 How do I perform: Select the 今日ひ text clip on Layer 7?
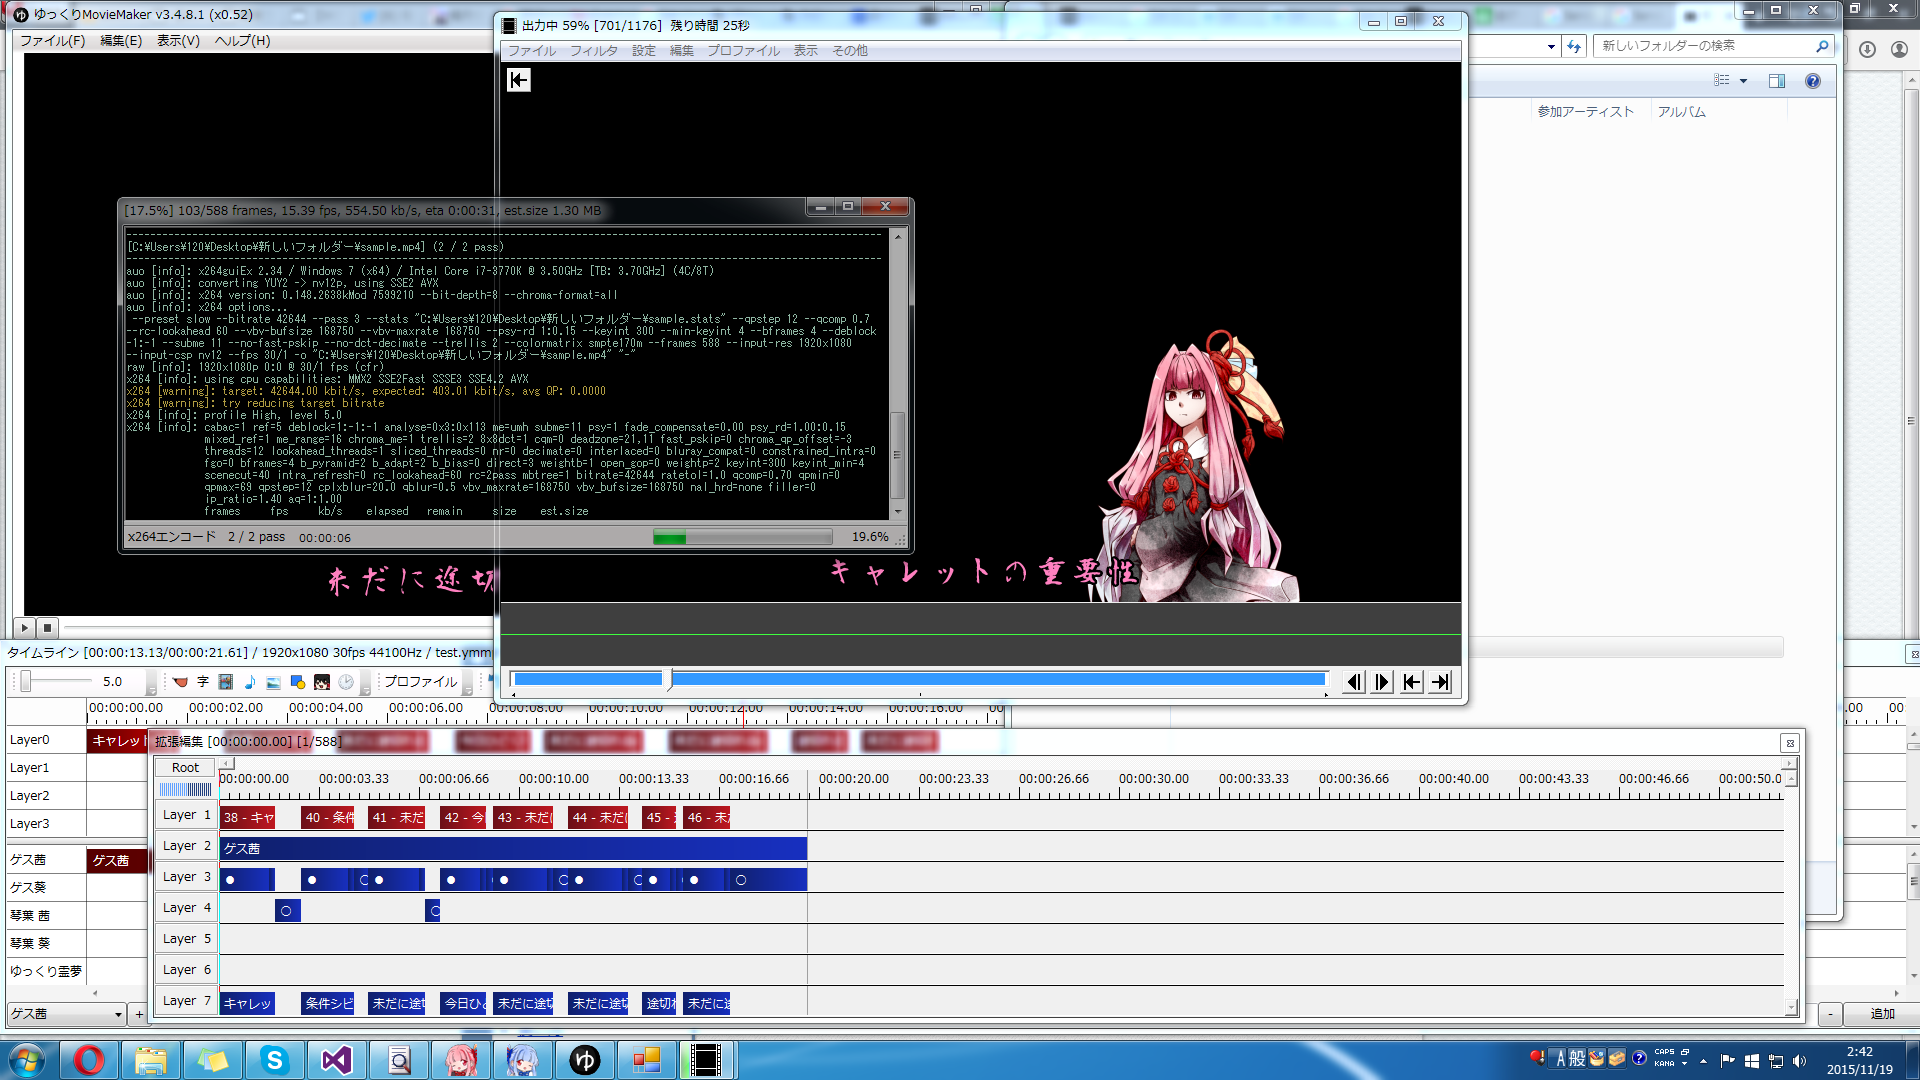pos(463,1003)
